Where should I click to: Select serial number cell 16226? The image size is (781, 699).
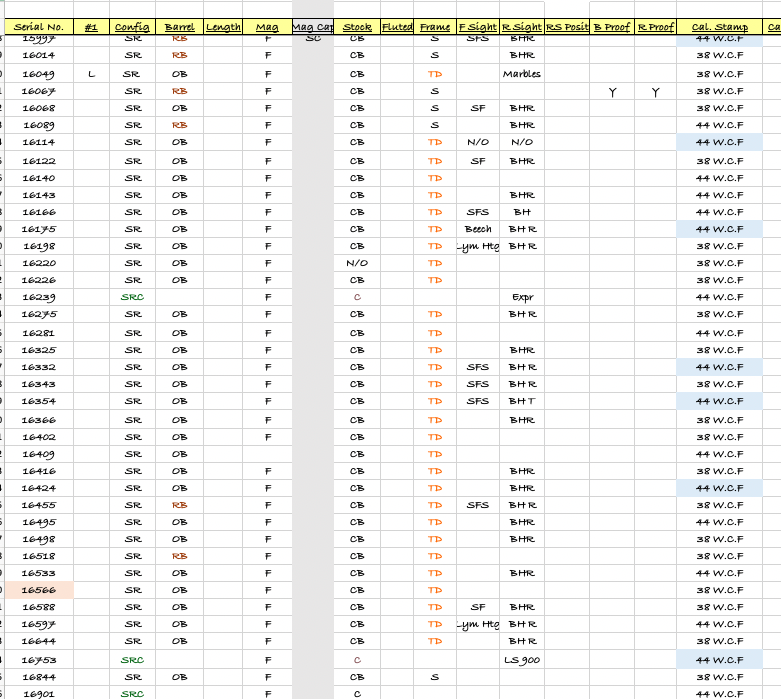pyautogui.click(x=39, y=280)
